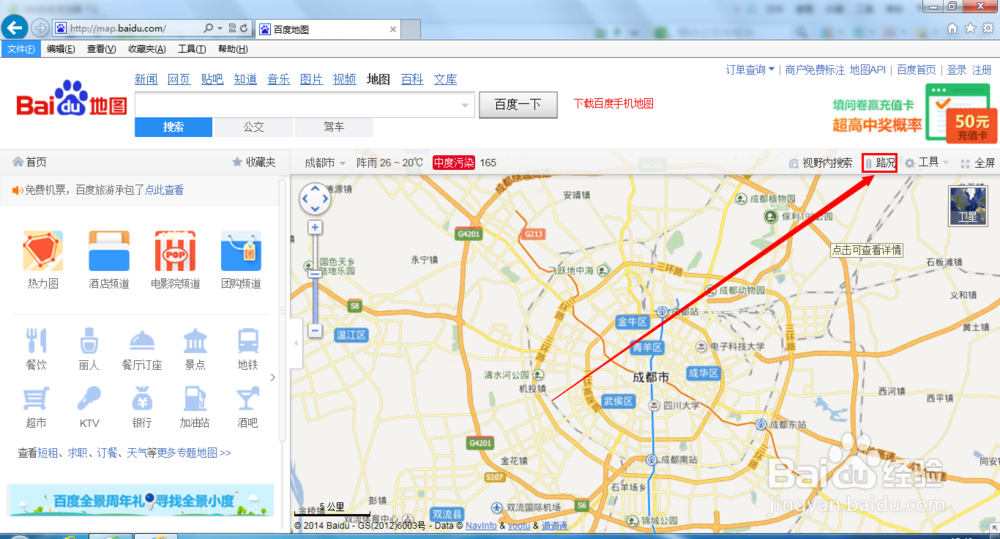The image size is (1000, 539).
Task: Refresh the page with reload icon
Action: [244, 28]
